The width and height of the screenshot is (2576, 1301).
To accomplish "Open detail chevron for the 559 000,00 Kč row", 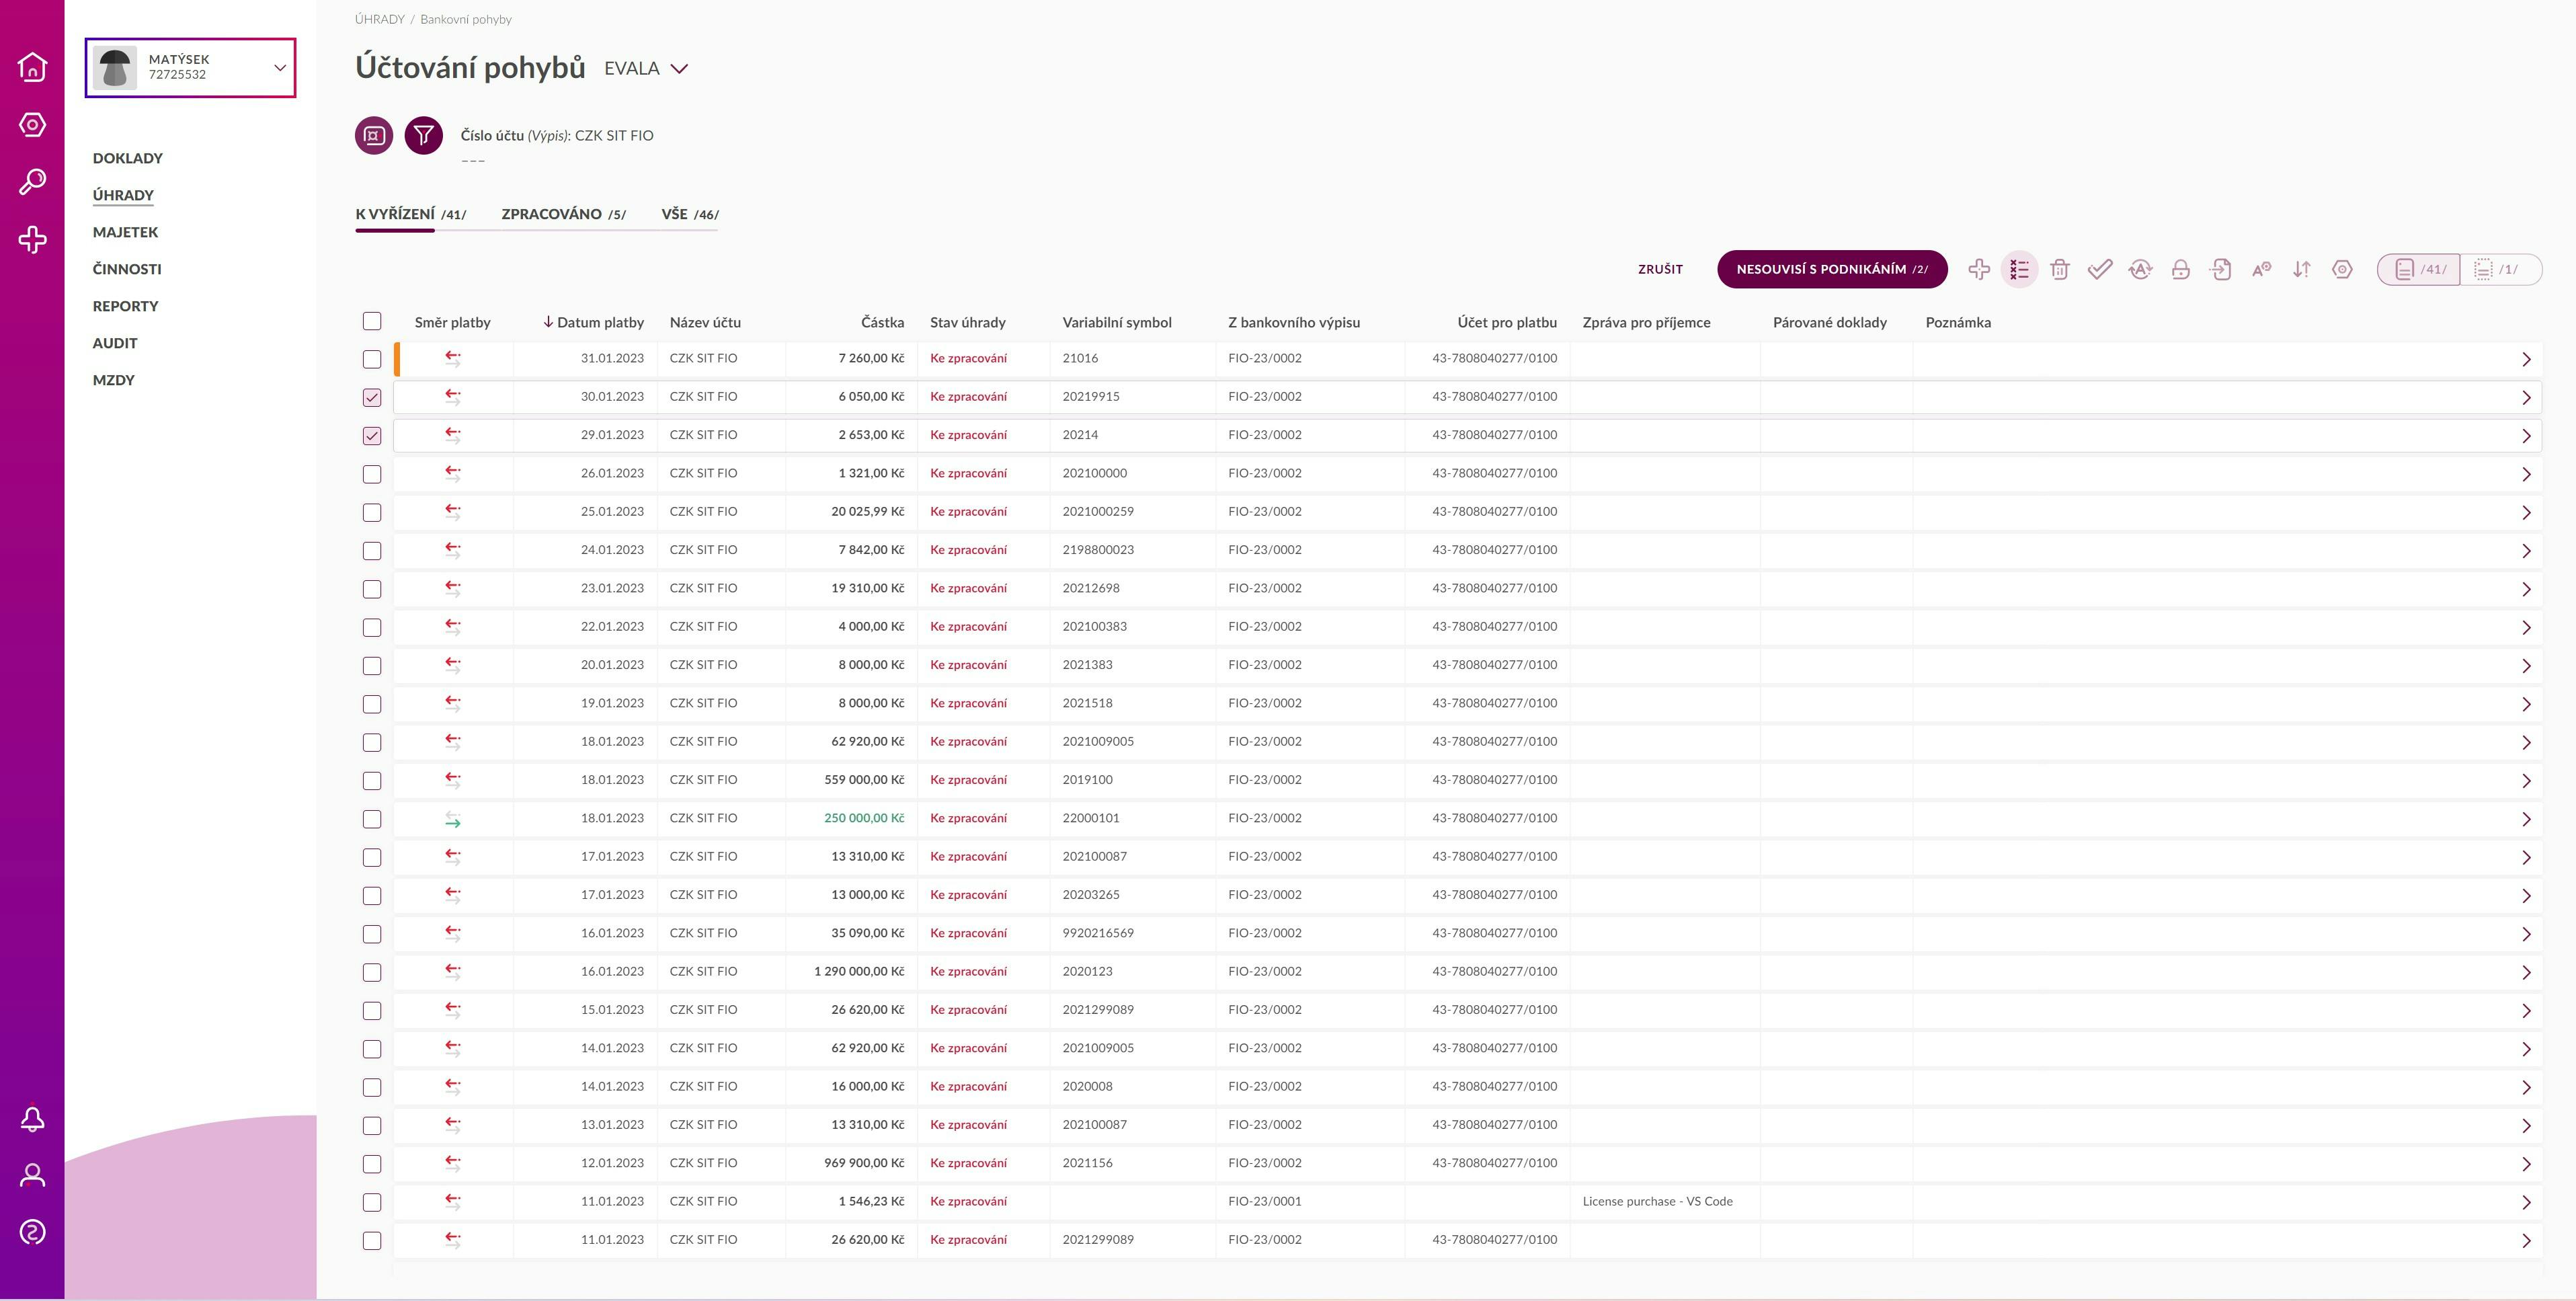I will pos(2526,780).
